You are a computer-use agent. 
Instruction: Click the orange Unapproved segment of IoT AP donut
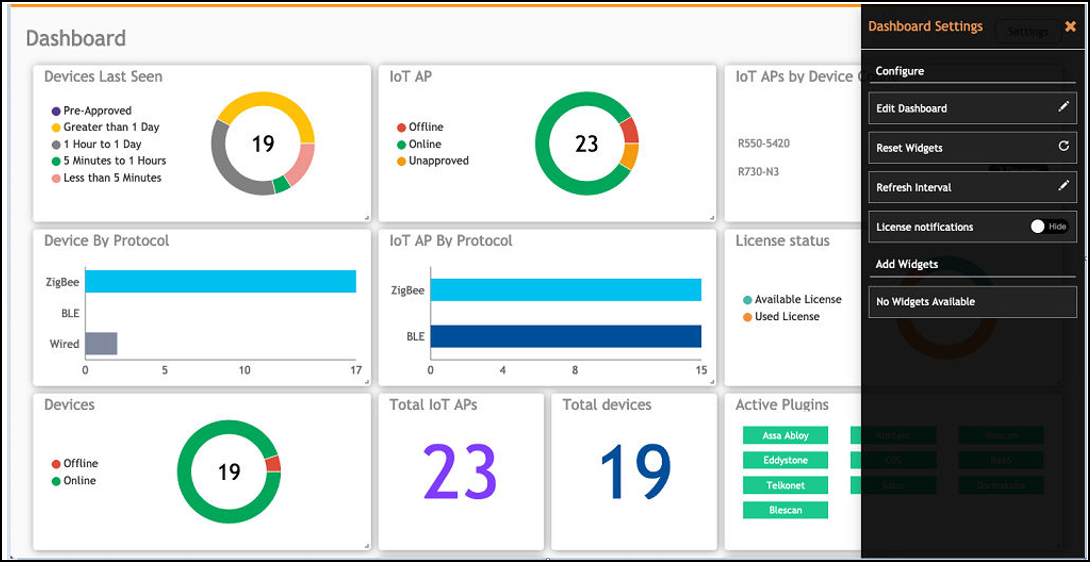tap(628, 156)
